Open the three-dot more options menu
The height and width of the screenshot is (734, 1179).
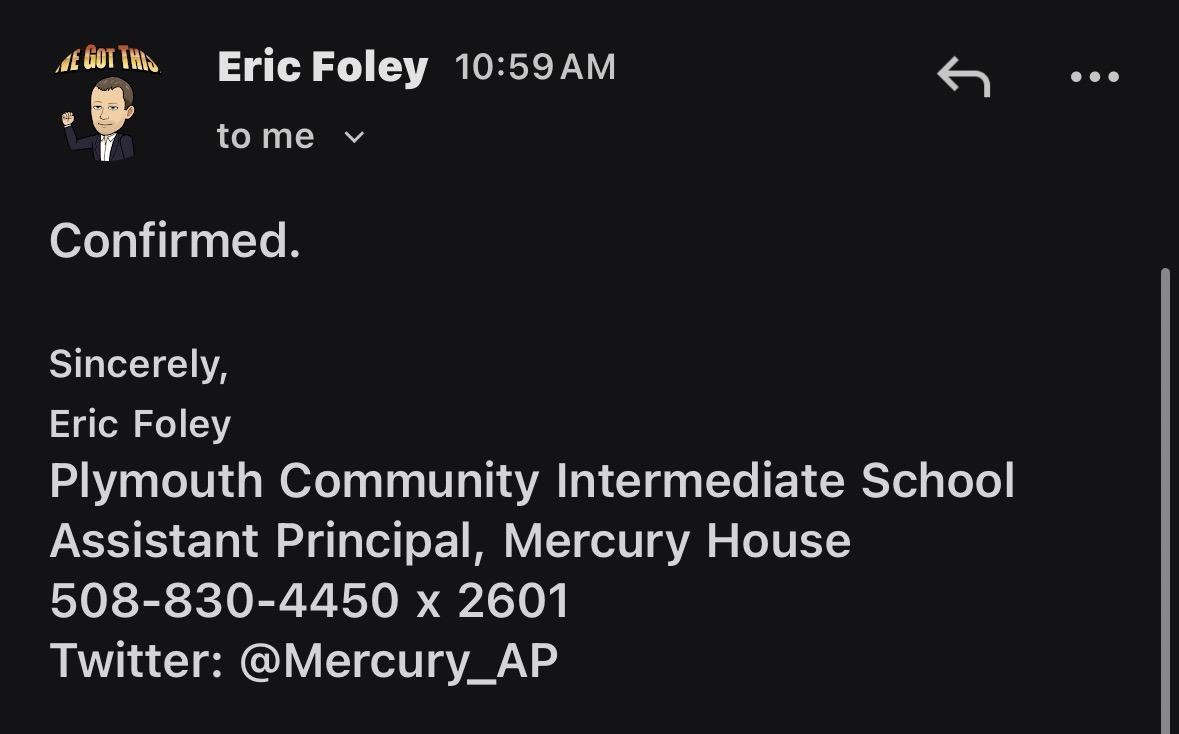pyautogui.click(x=1094, y=76)
